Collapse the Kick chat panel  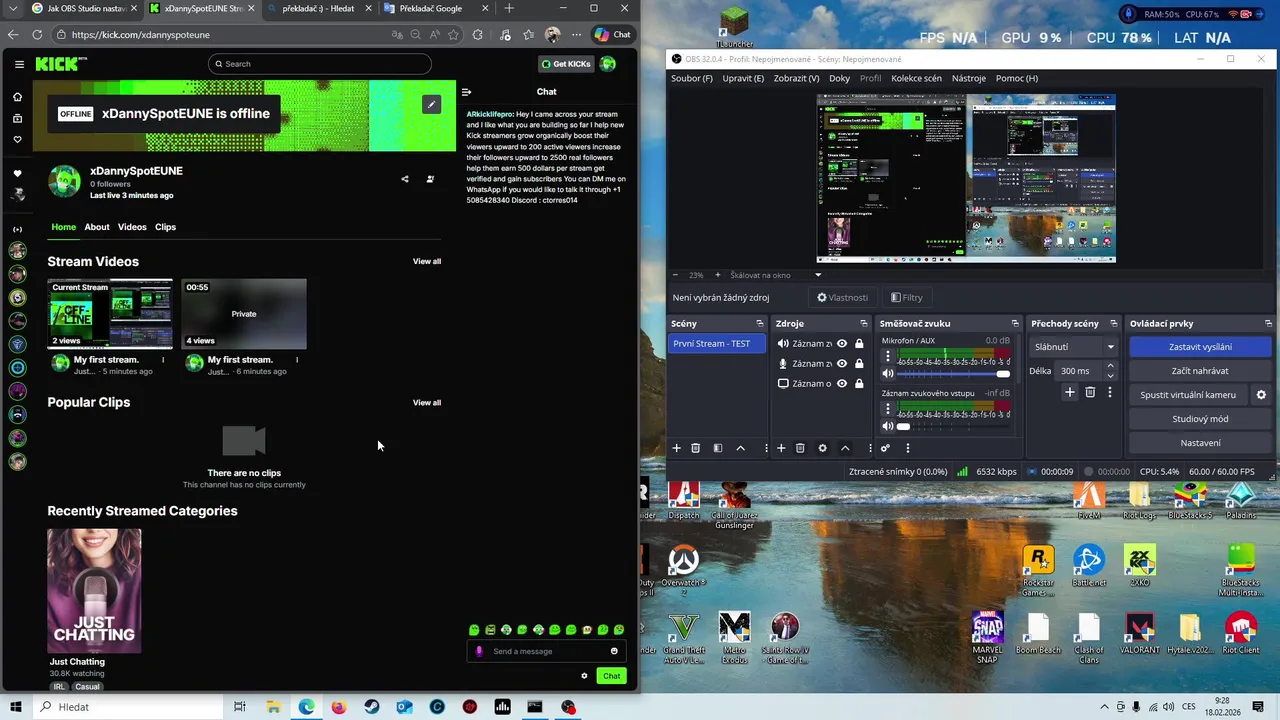pos(466,92)
